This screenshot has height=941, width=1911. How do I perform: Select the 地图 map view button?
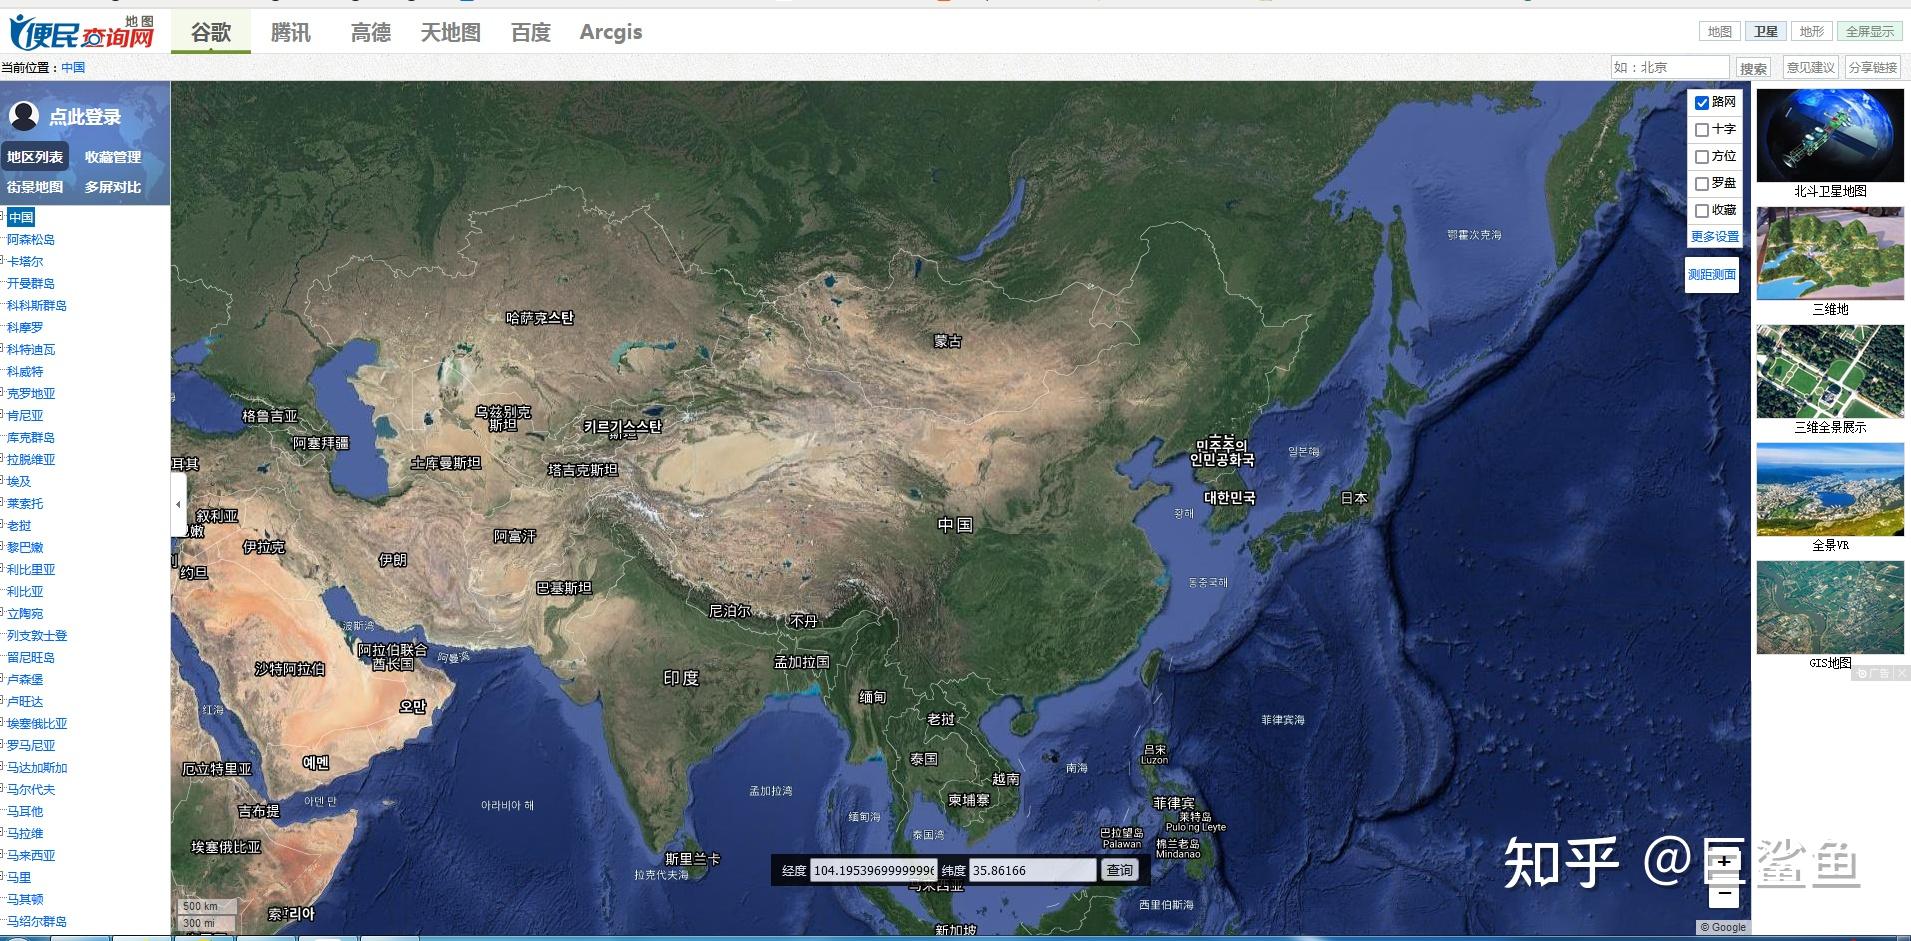click(1720, 32)
